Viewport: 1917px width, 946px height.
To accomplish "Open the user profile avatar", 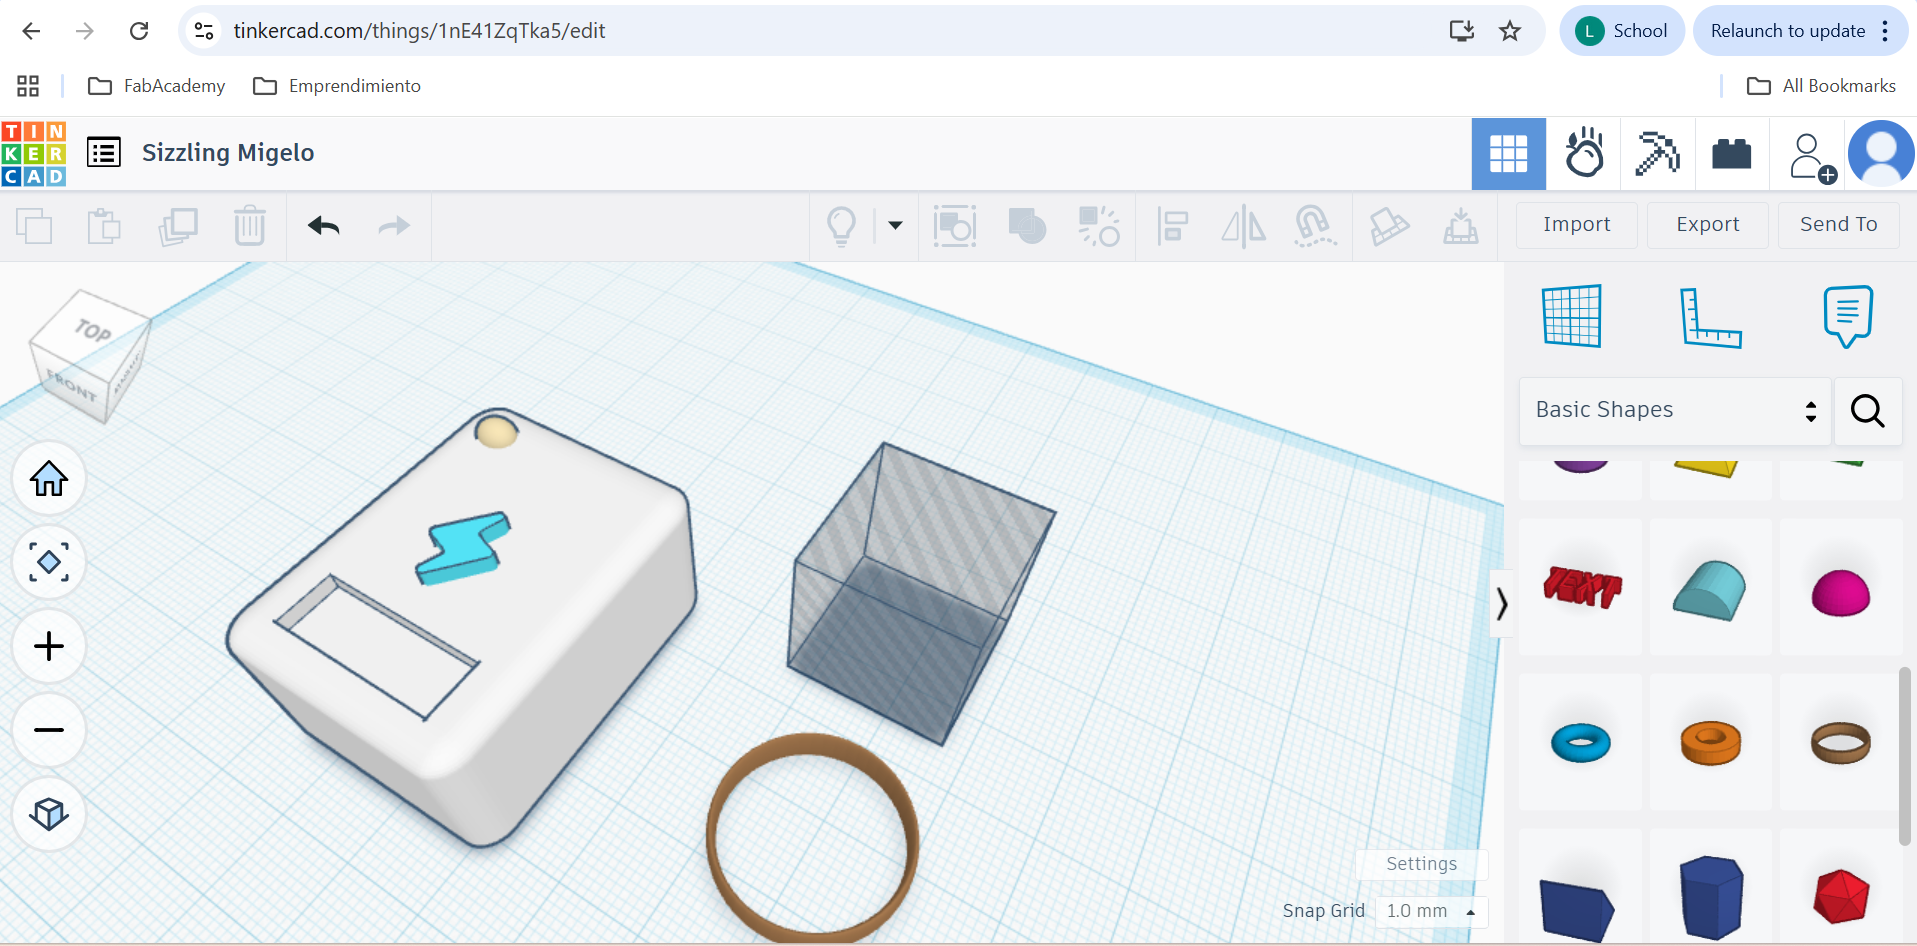I will [x=1881, y=154].
